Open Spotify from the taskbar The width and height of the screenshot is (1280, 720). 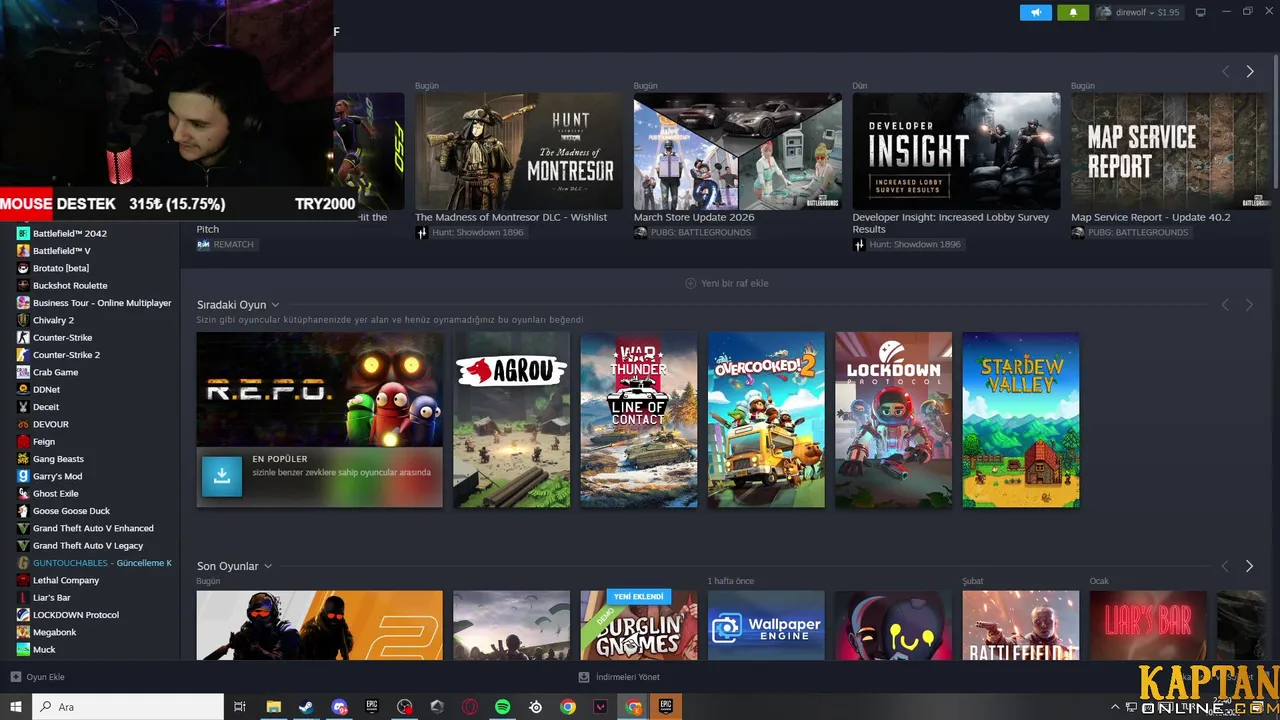[x=502, y=707]
